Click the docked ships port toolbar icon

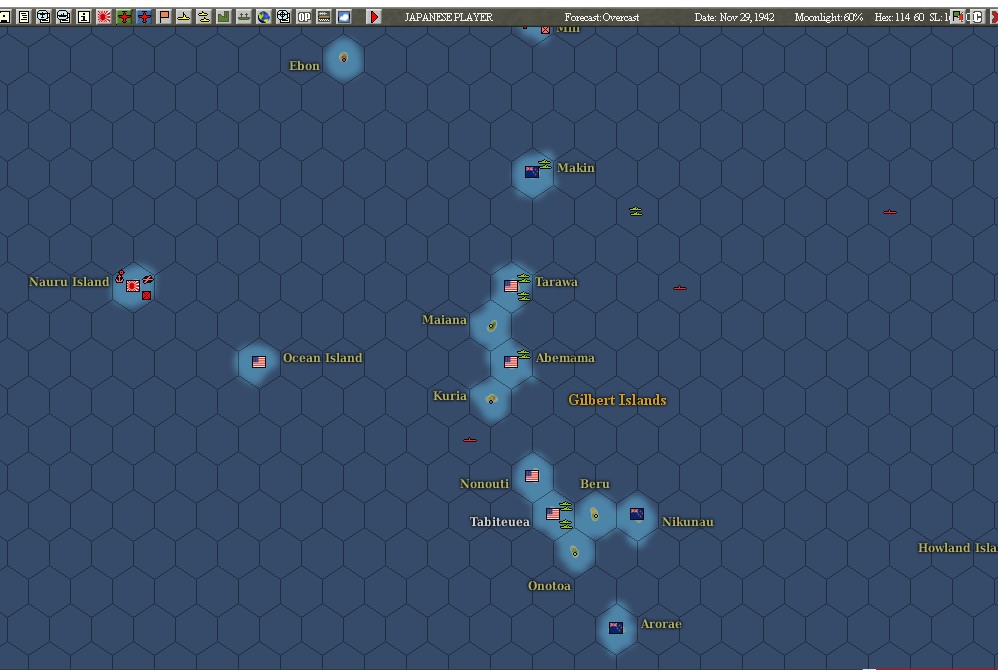[244, 17]
